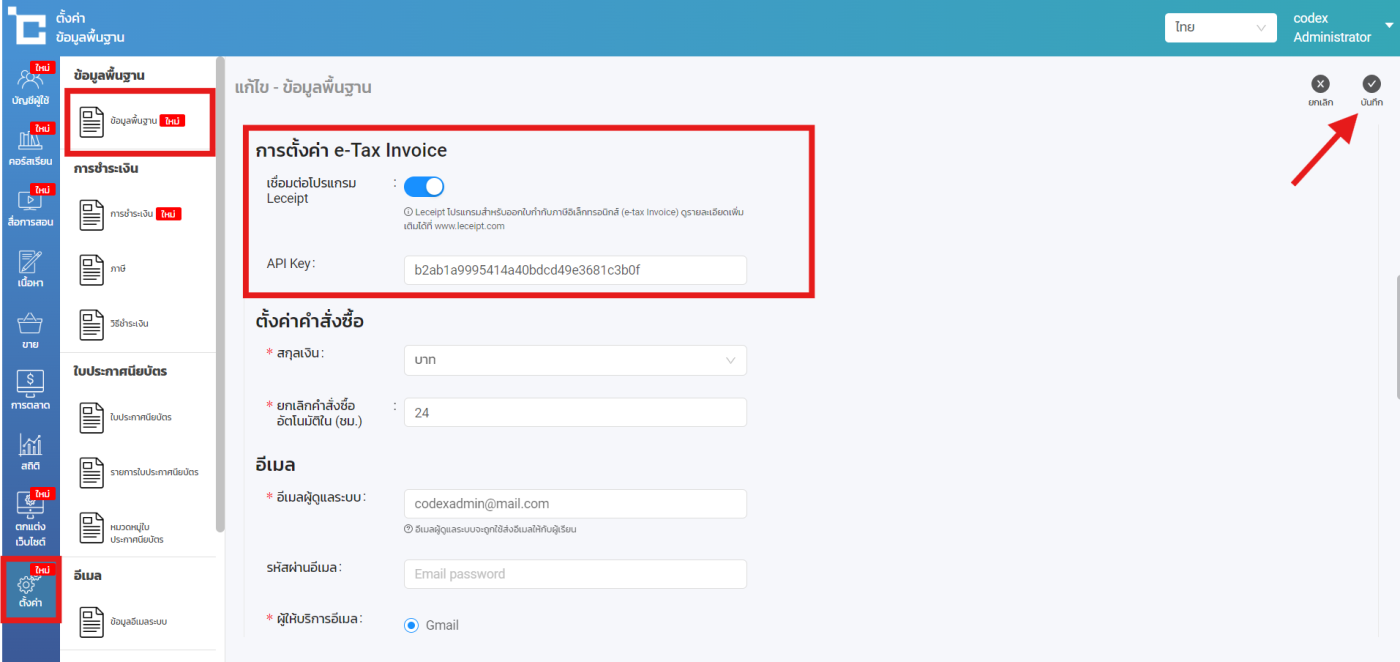Expand the currency dropdown showing บาท
Viewport: 1400px width, 662px height.
(x=575, y=360)
